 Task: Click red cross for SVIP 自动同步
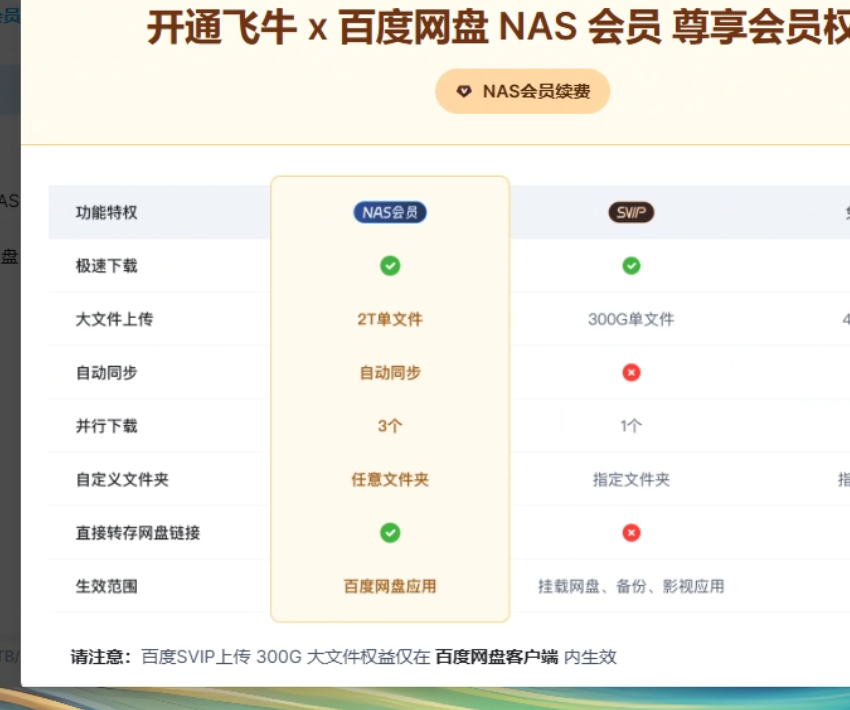(x=631, y=372)
